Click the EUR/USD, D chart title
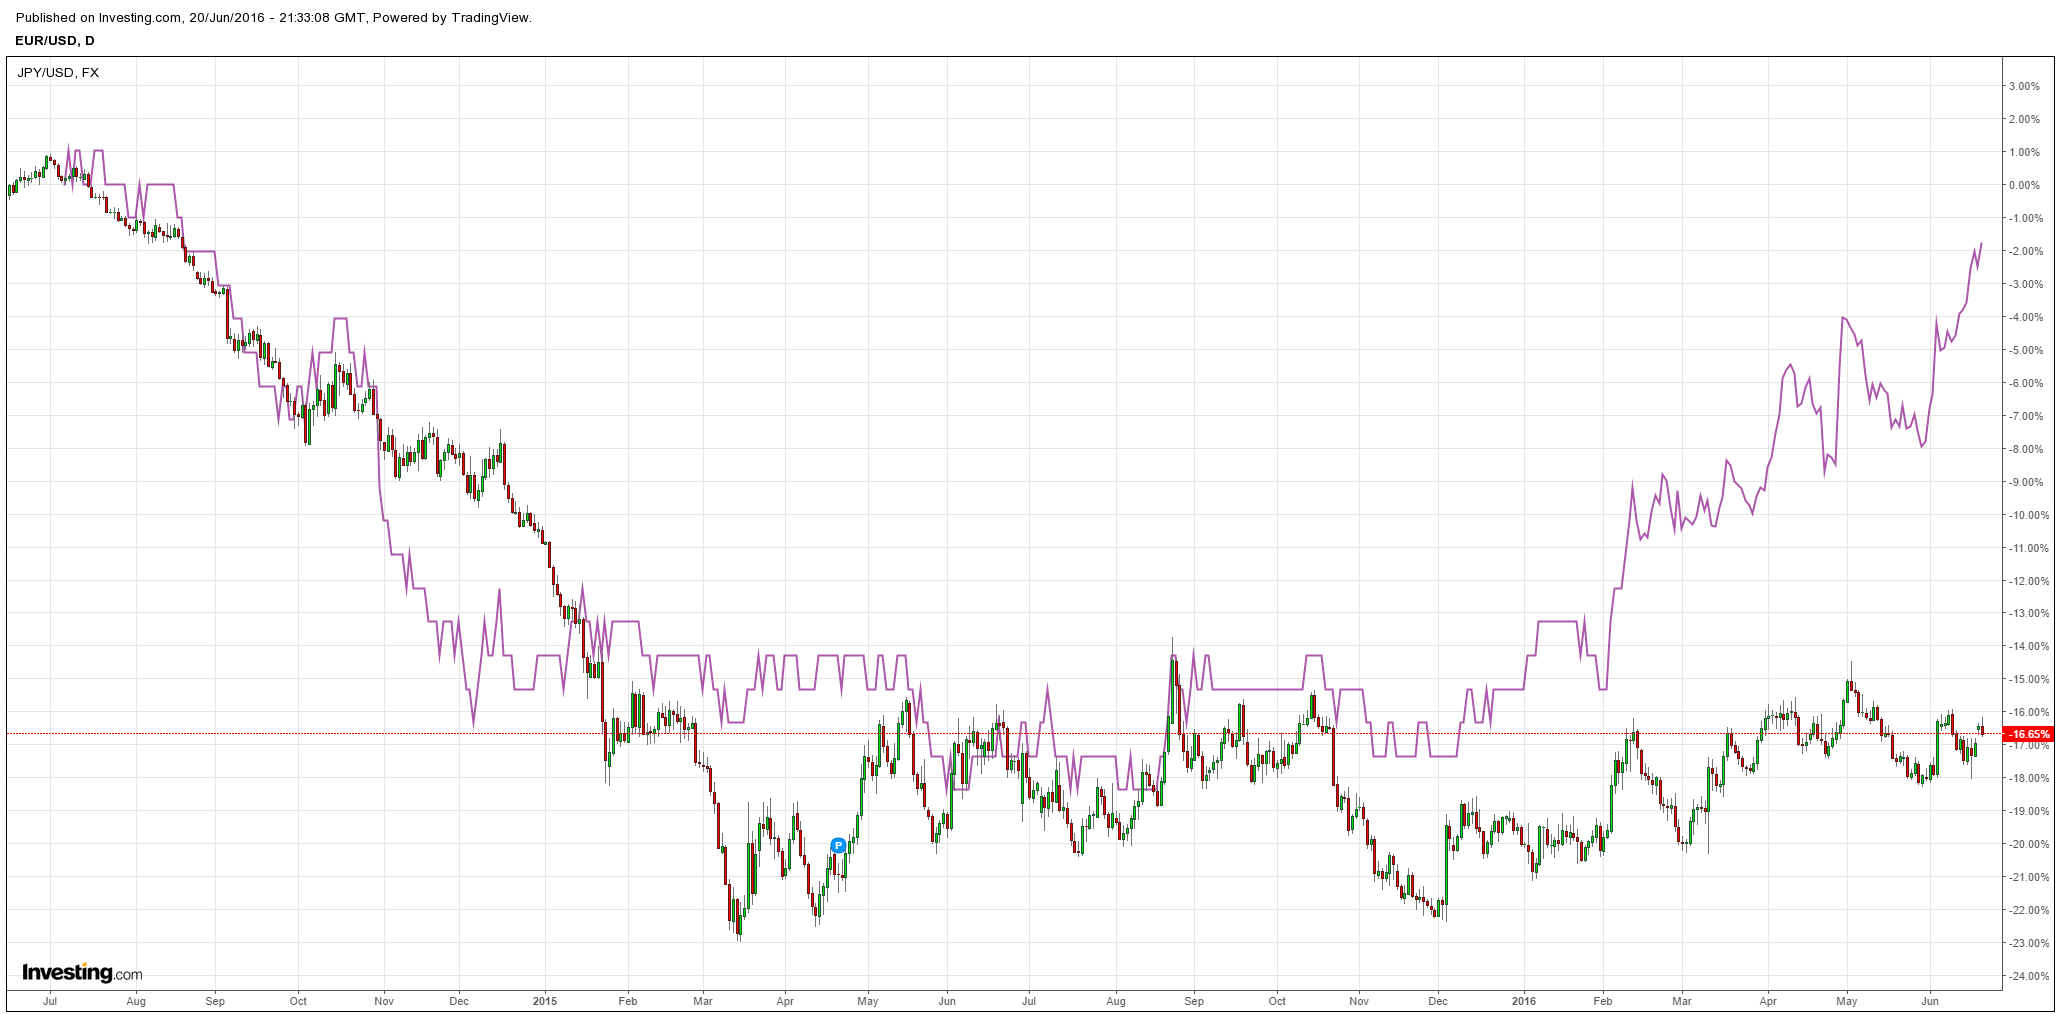 coord(55,40)
